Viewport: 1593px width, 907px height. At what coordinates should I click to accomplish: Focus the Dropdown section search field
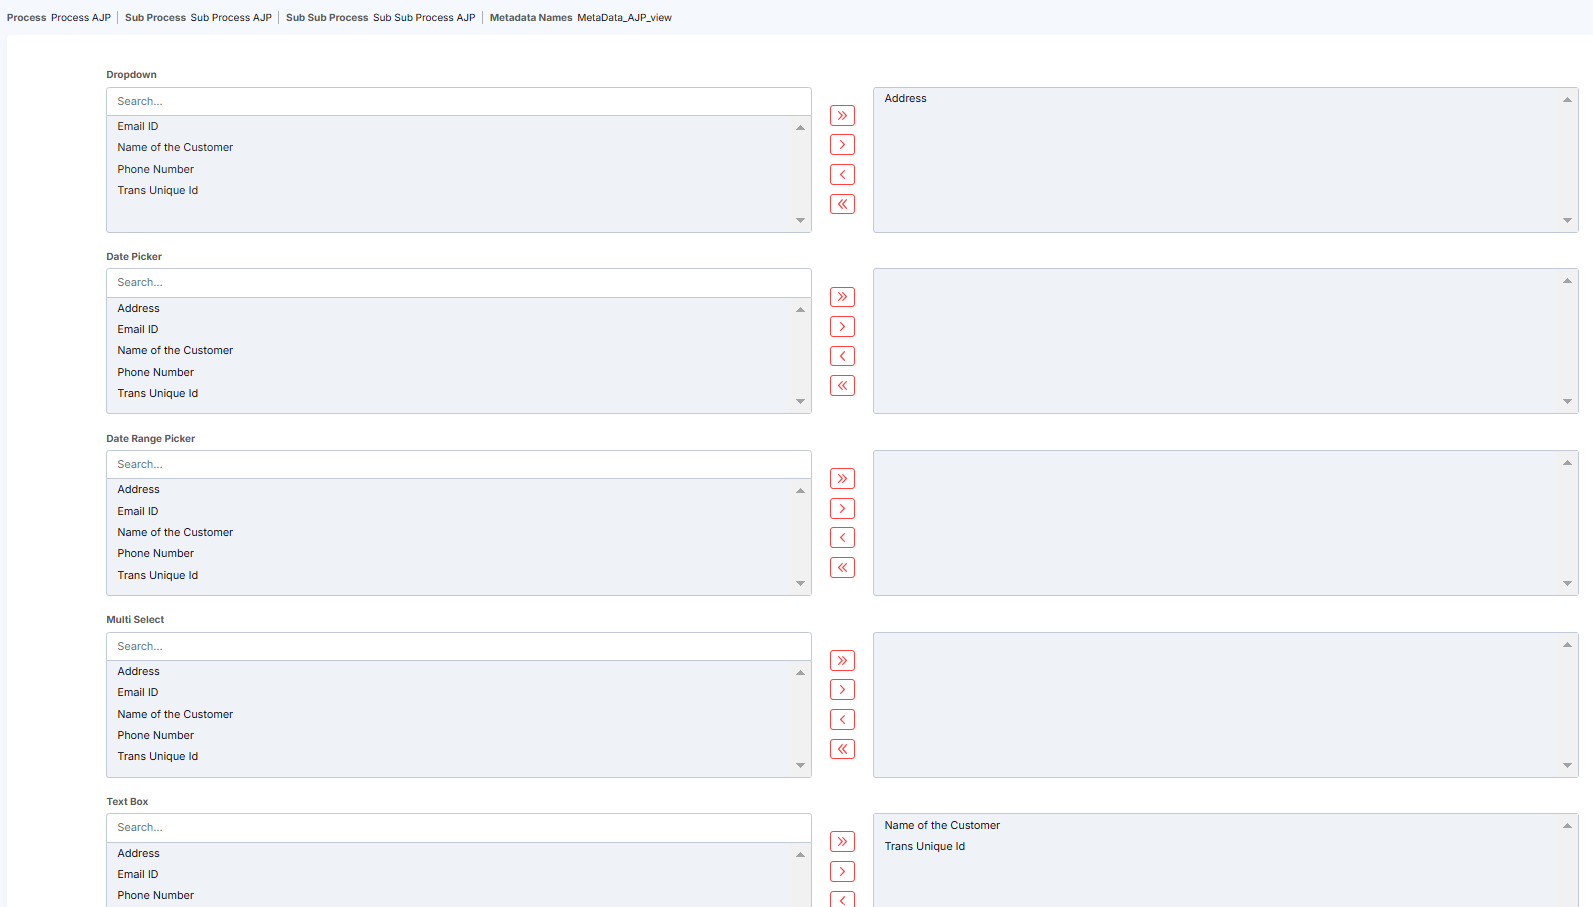[458, 102]
